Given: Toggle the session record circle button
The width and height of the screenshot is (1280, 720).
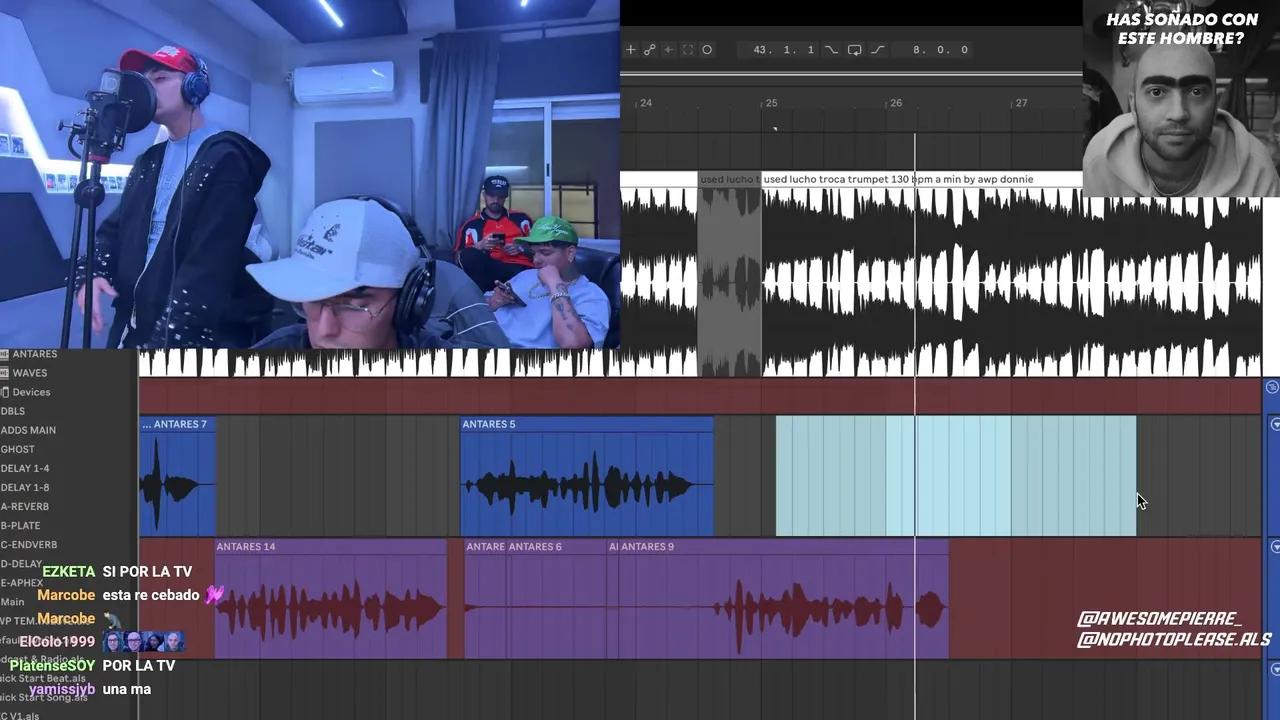Looking at the screenshot, I should (707, 50).
